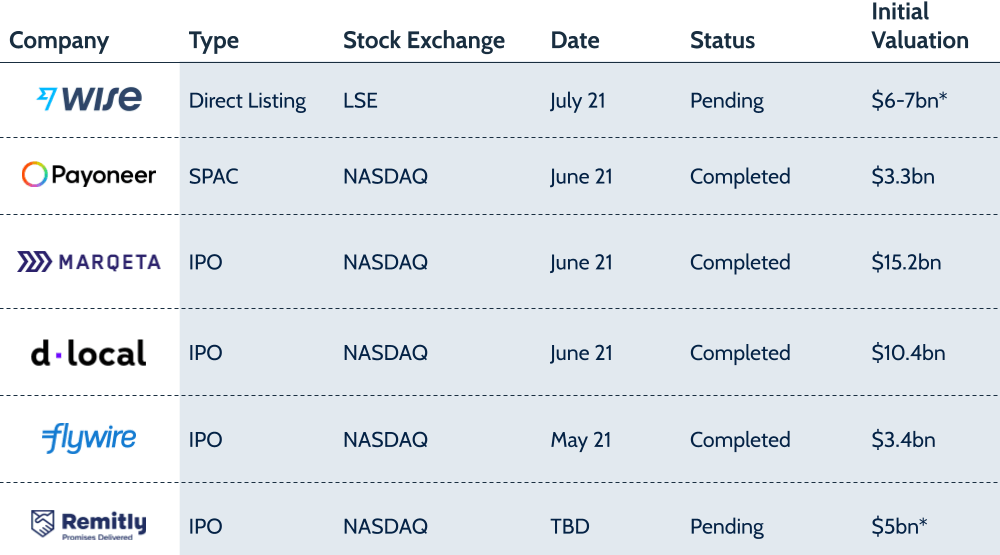Viewport: 1000px width, 555px height.
Task: Click the Payoneer logo
Action: click(x=89, y=176)
